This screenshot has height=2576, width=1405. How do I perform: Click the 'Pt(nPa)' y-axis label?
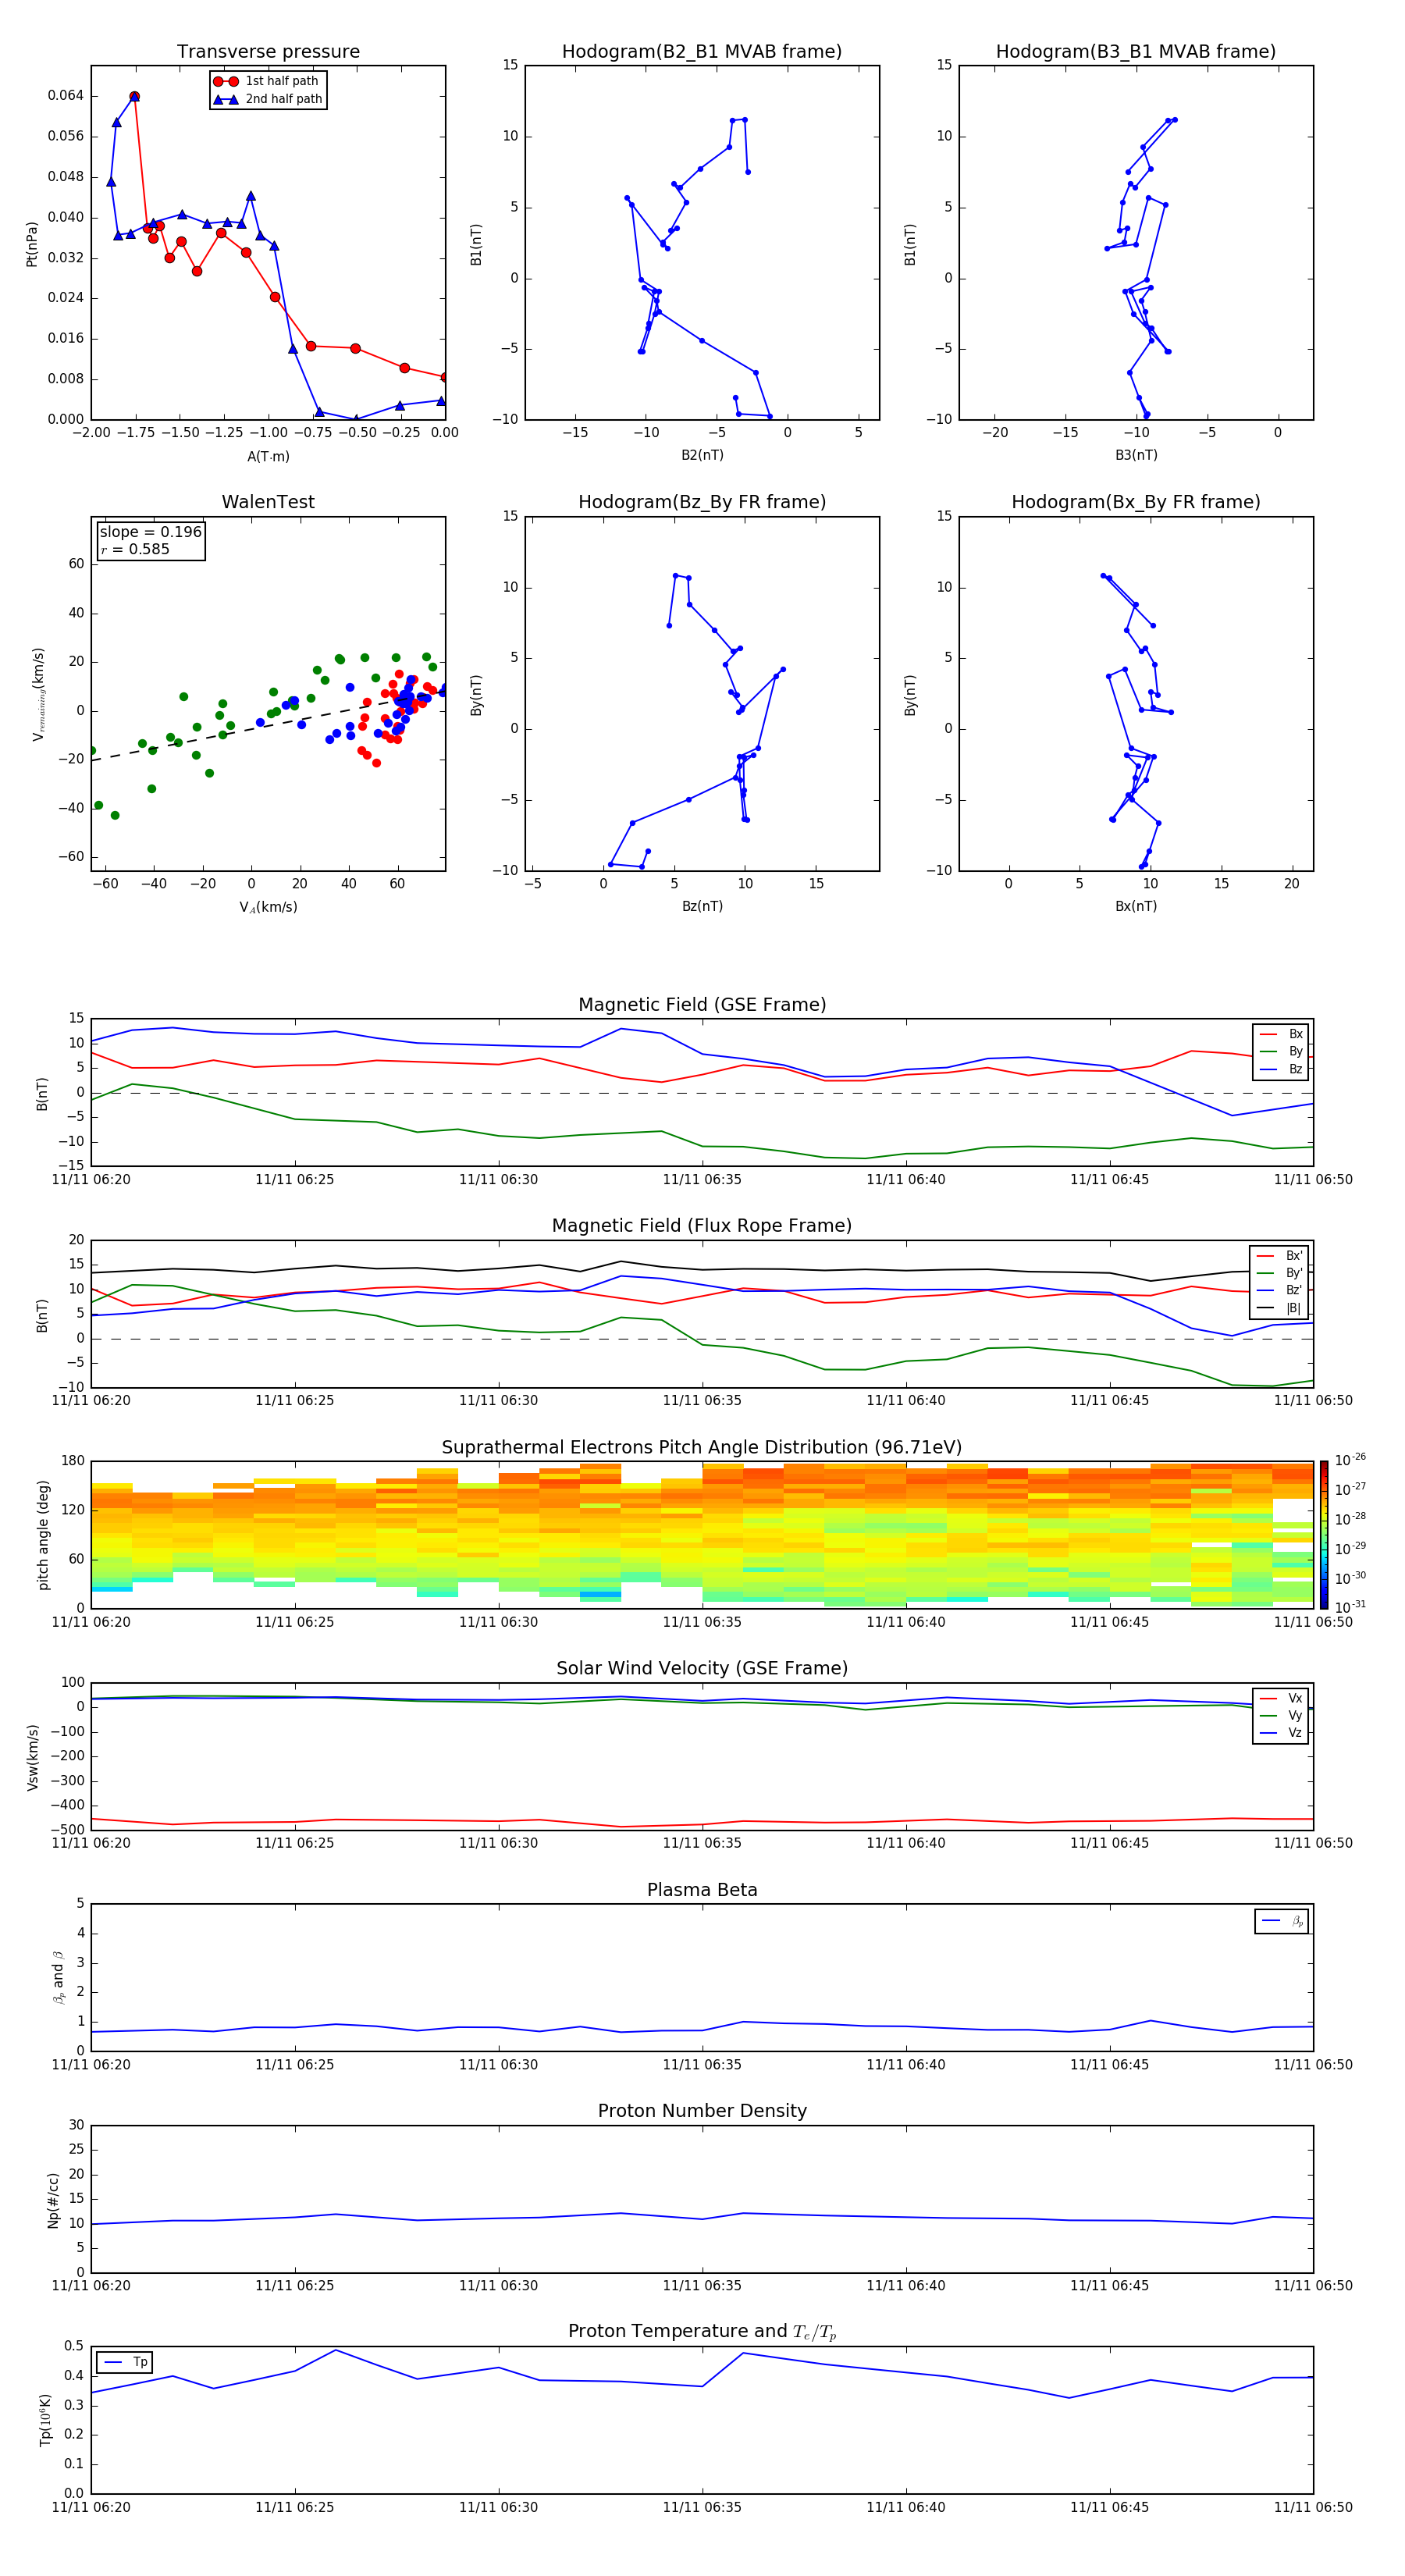coord(32,243)
